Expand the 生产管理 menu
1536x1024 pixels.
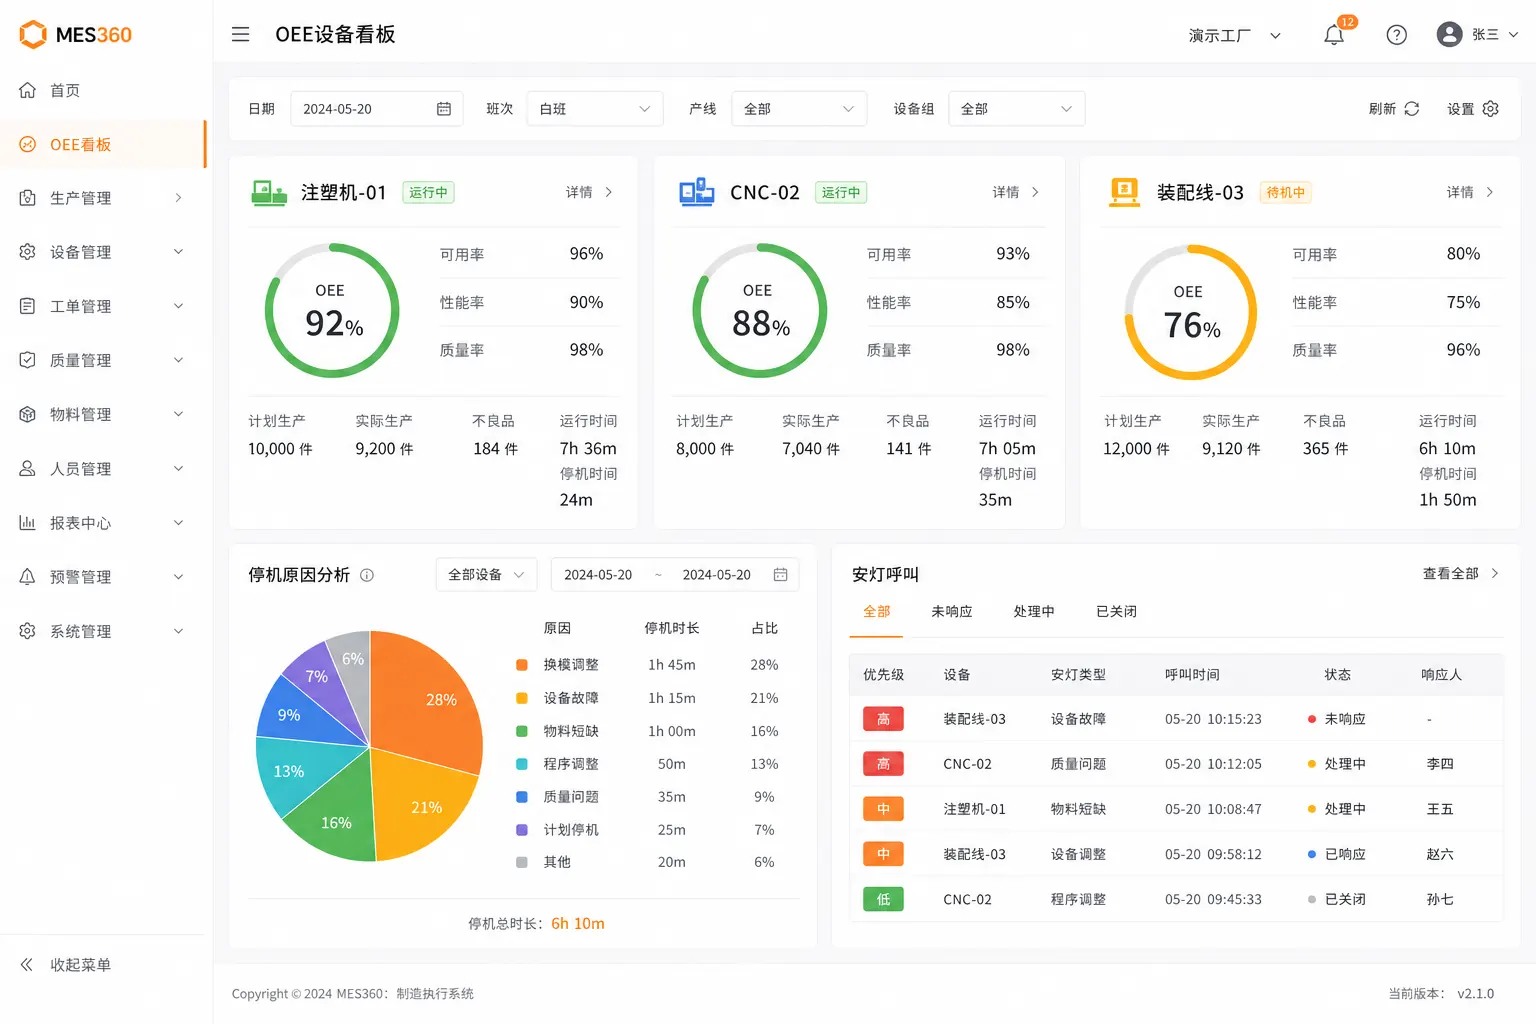(179, 198)
